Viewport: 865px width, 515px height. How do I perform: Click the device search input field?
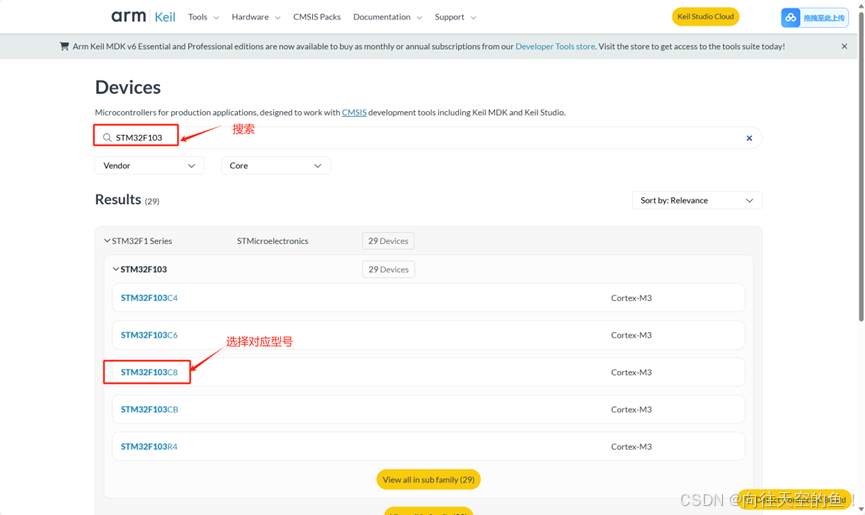[428, 137]
